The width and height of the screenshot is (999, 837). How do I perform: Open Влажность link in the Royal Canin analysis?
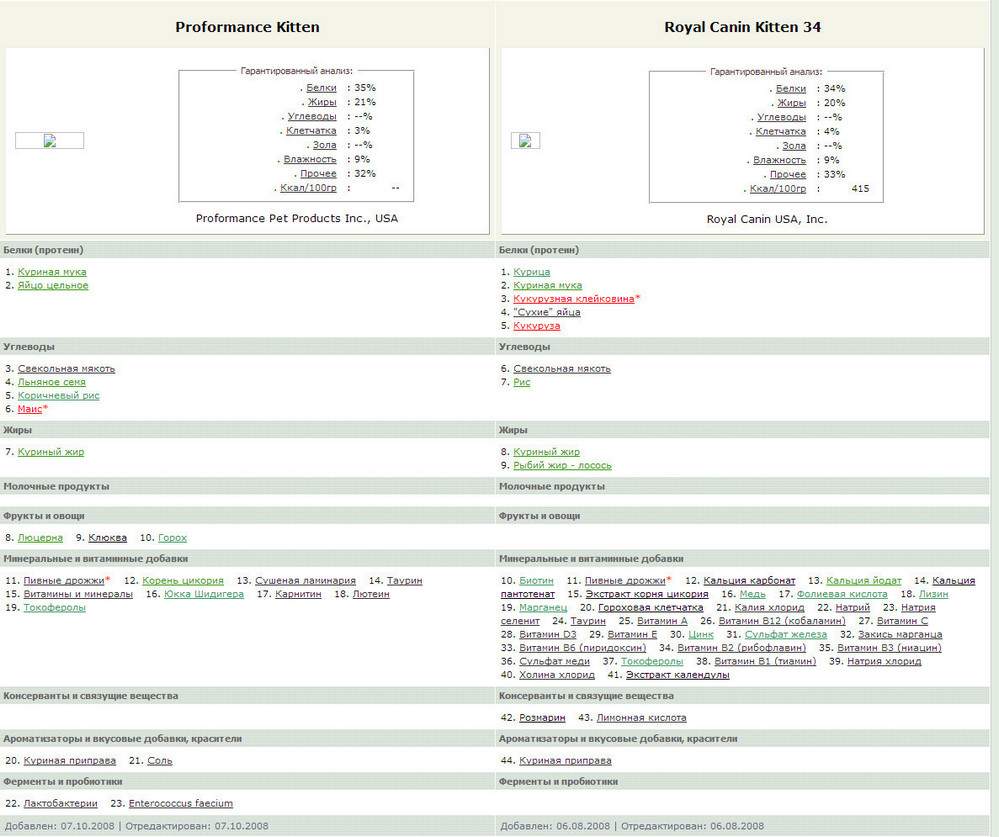pyautogui.click(x=779, y=160)
